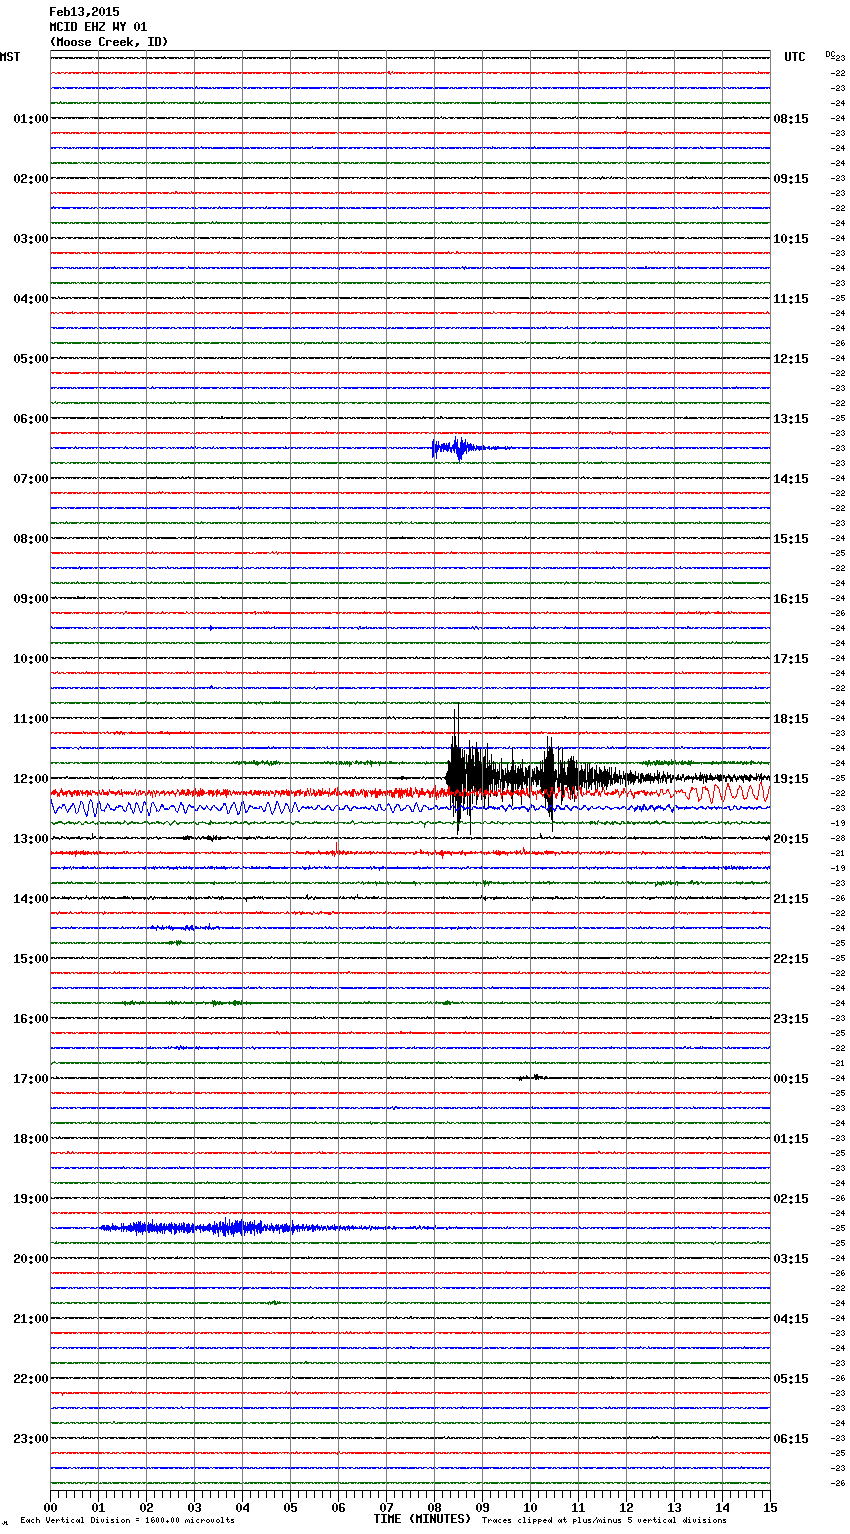Screen dimensions: 850x1534
Task: Click the 08:15 UTC time label
Action: pyautogui.click(x=791, y=119)
